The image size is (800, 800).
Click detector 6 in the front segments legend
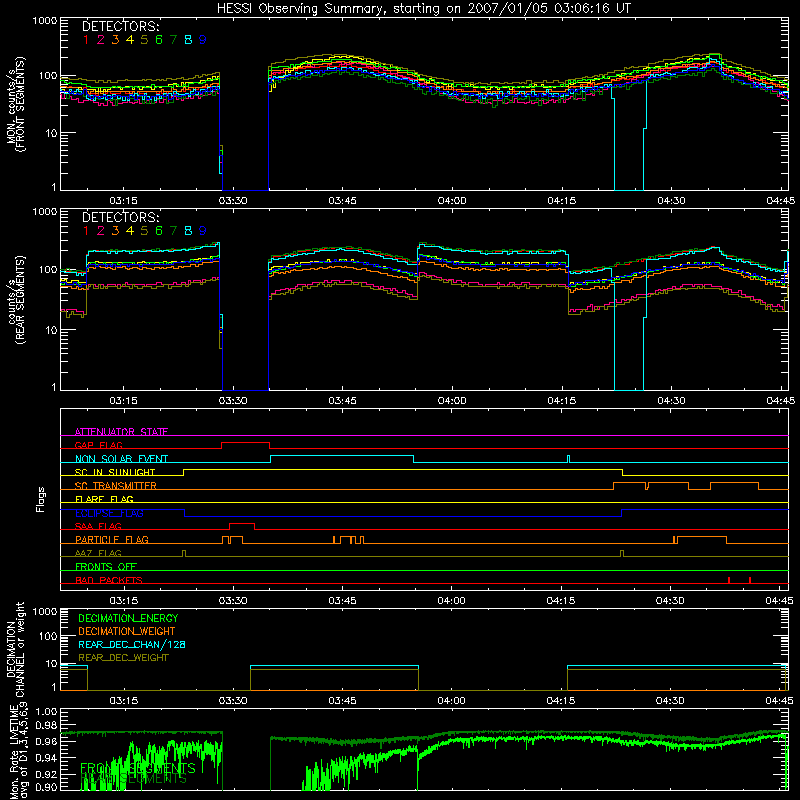[x=159, y=40]
